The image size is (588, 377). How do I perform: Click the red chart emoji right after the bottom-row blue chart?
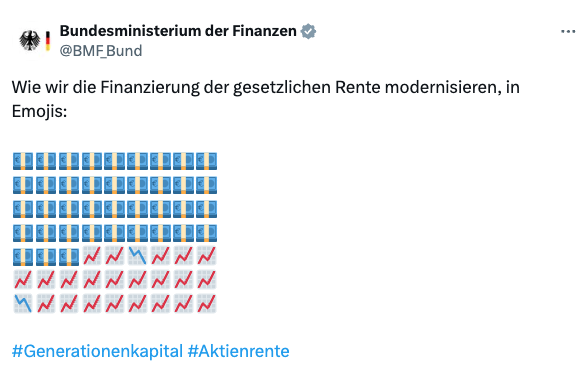pyautogui.click(x=46, y=303)
